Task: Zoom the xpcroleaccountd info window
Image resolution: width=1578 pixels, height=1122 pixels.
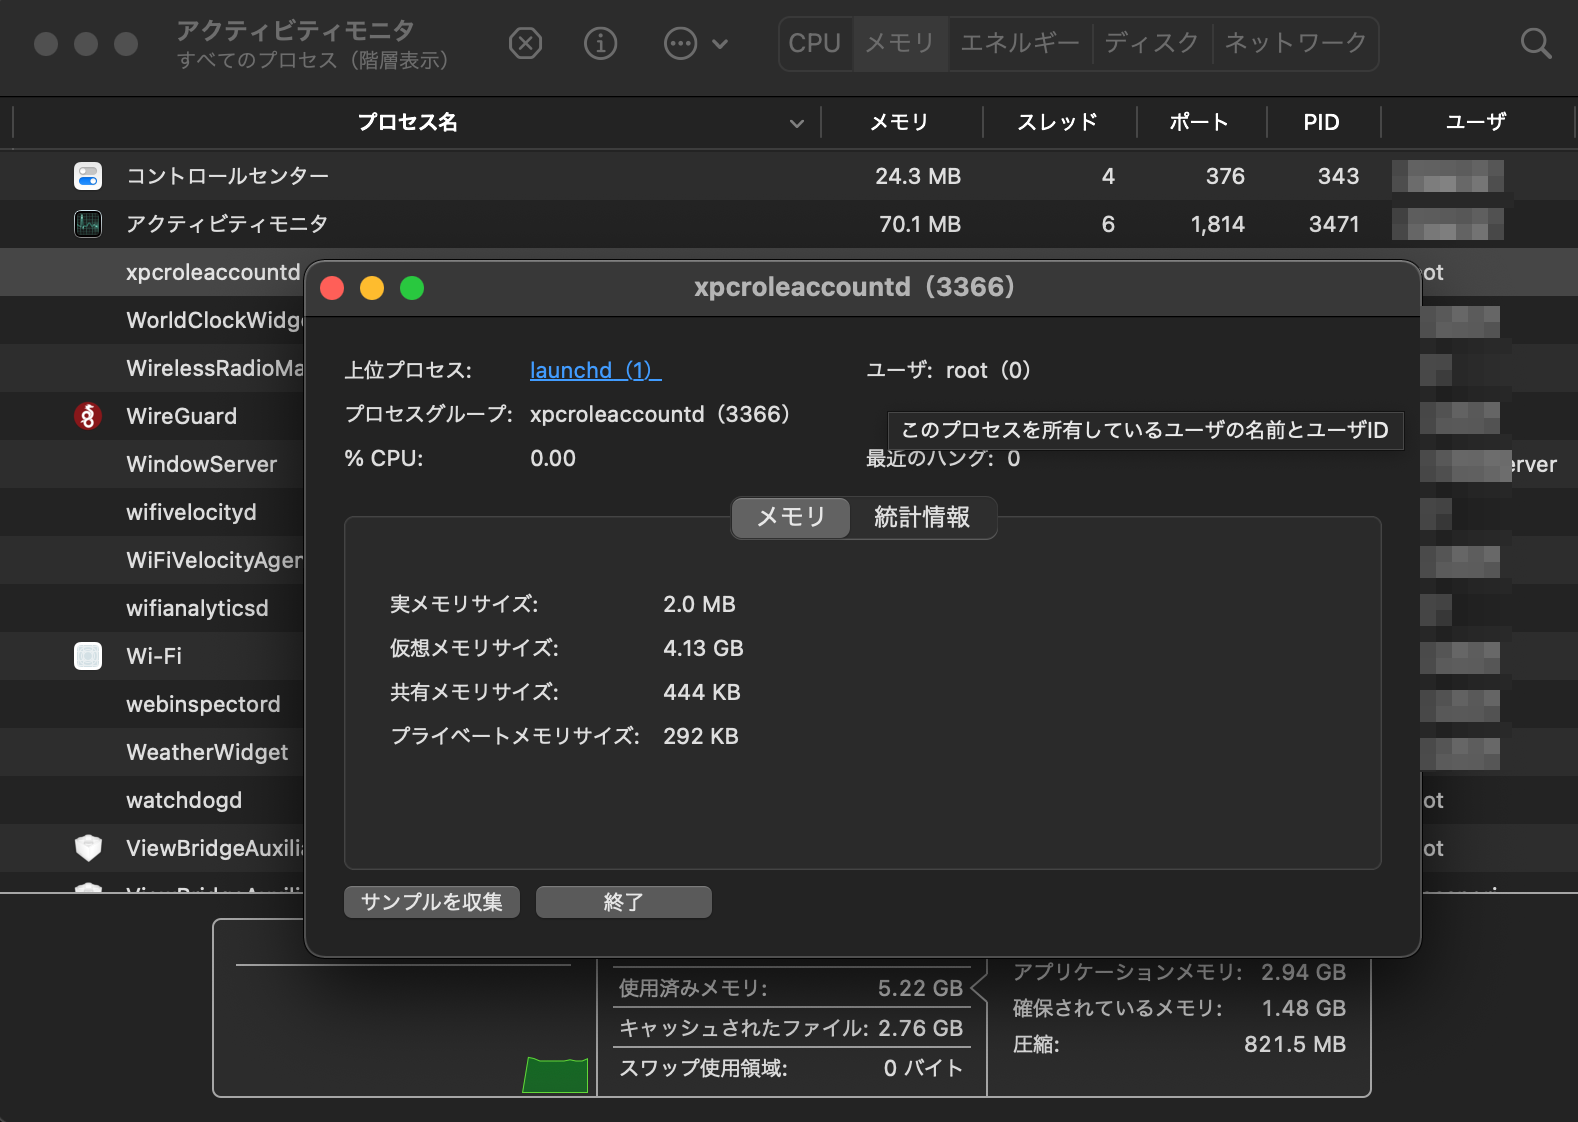Action: (x=412, y=288)
